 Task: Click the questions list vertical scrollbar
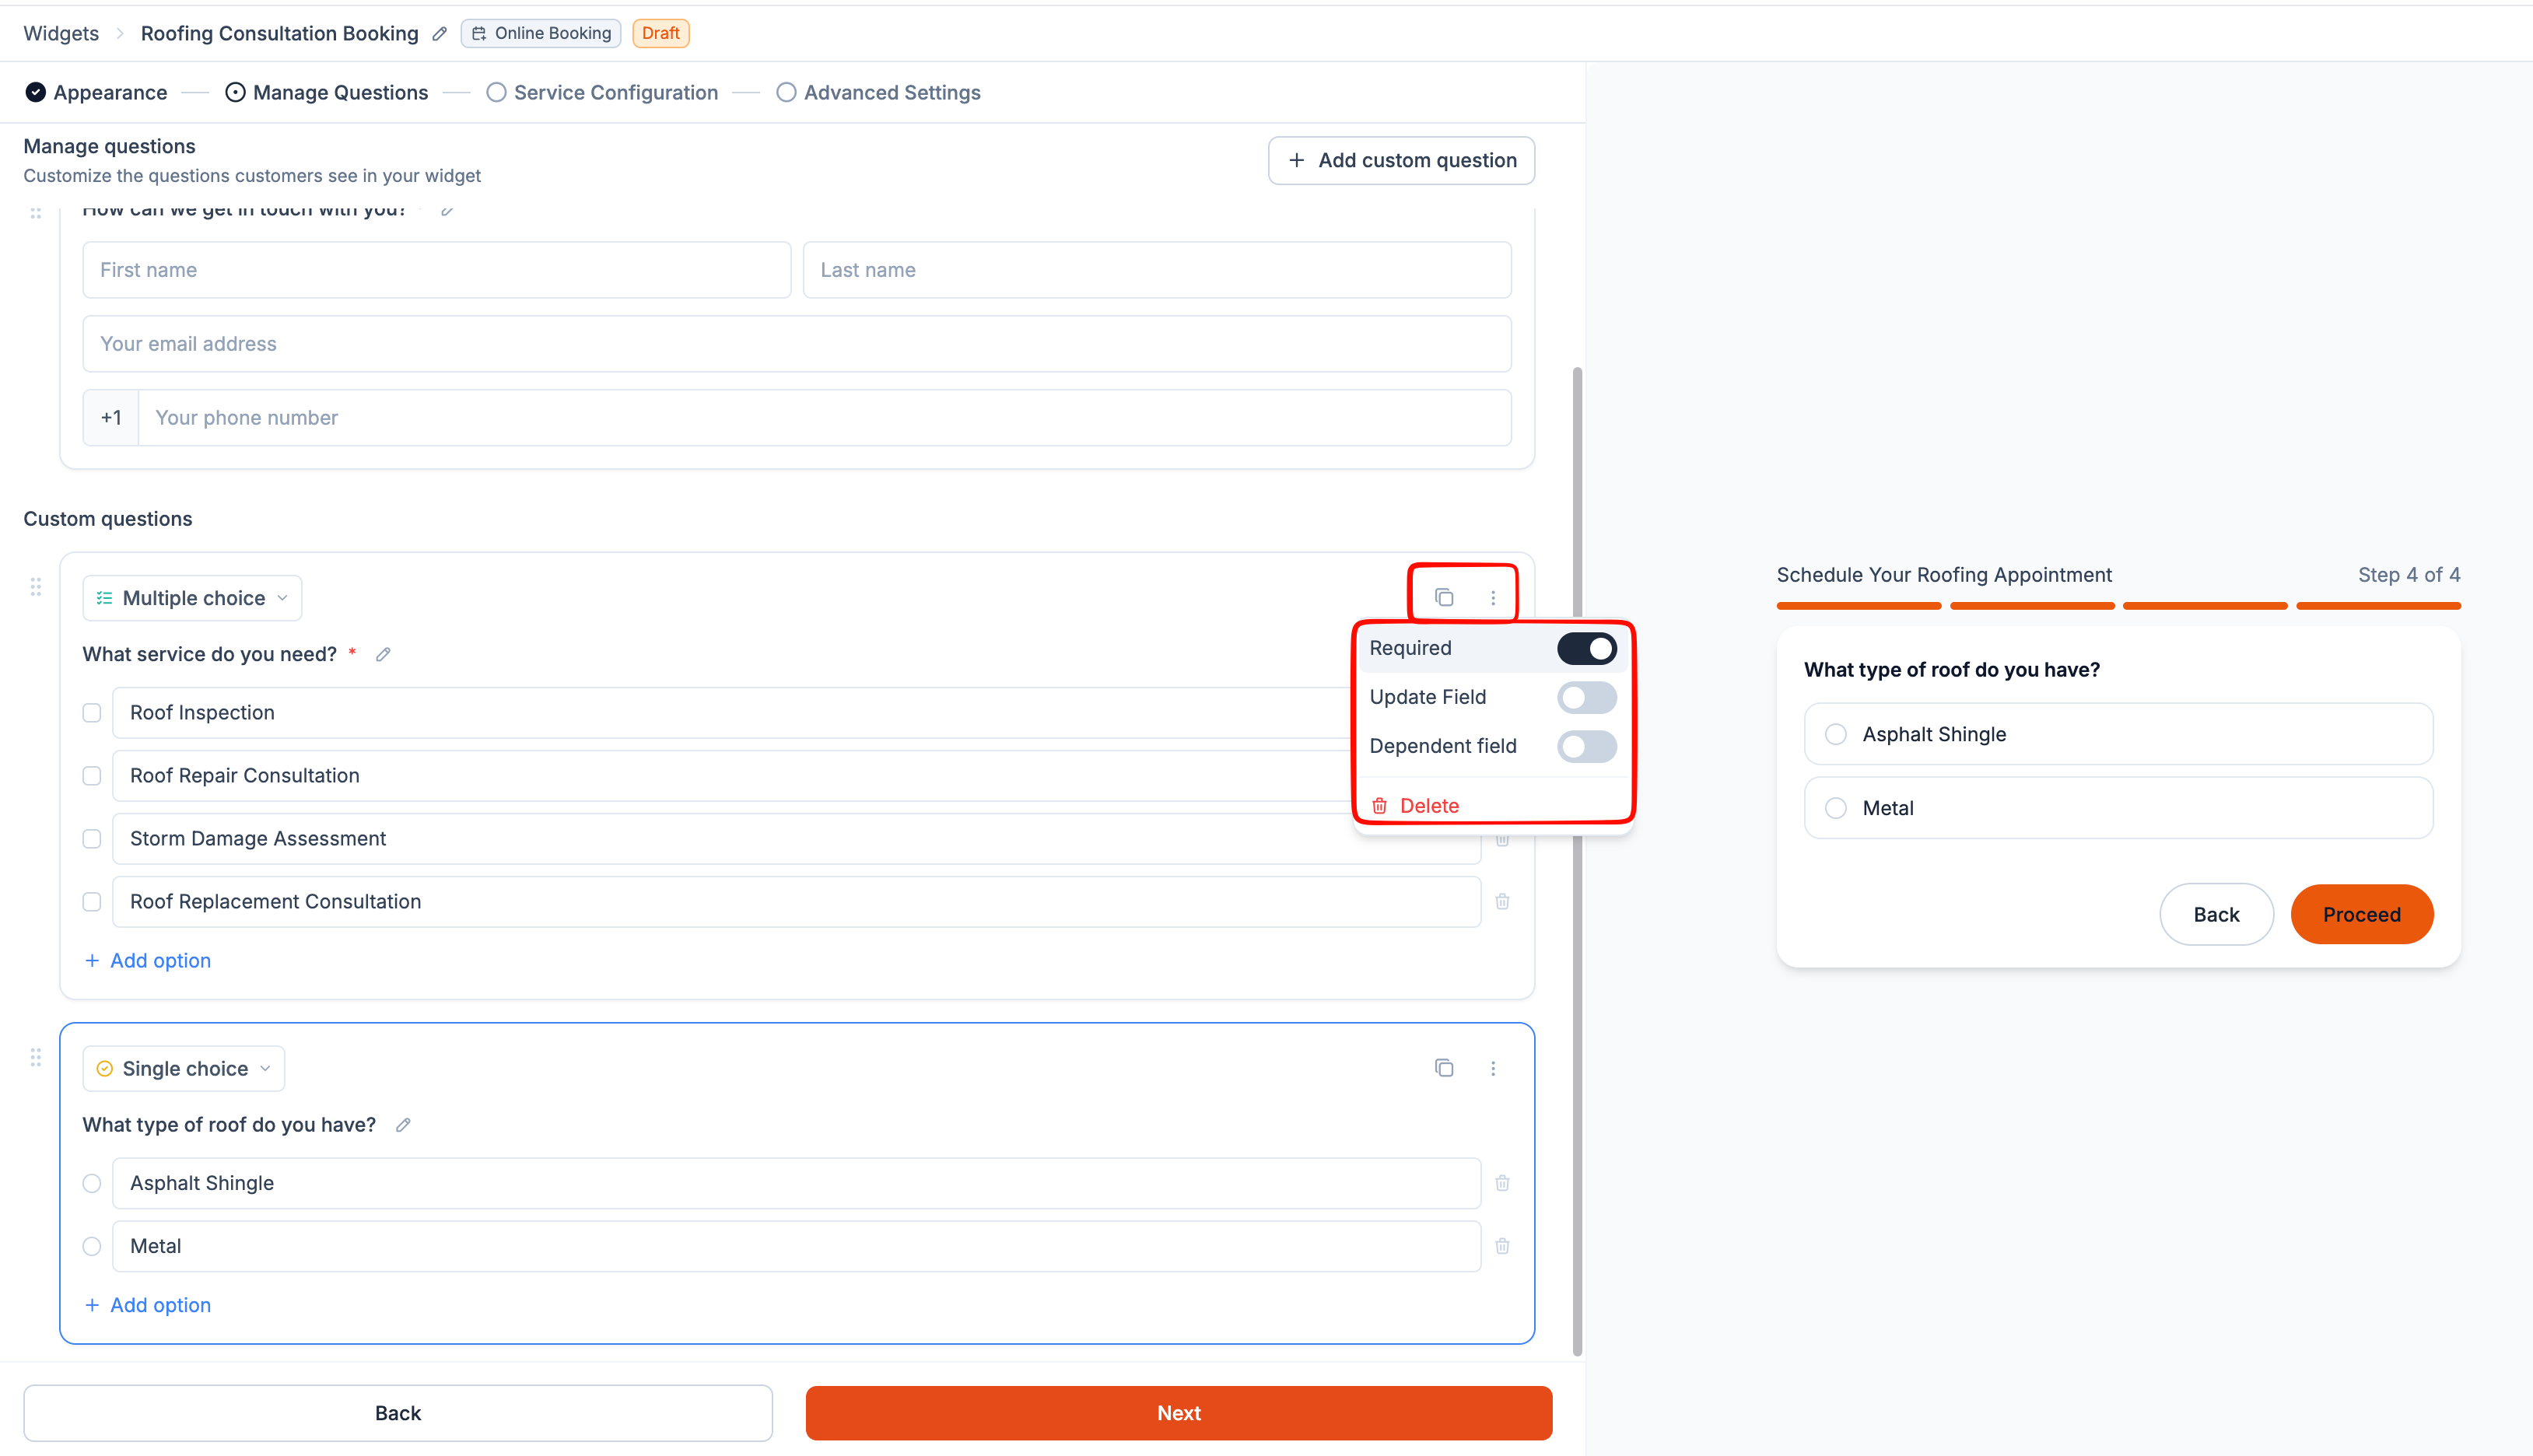click(x=1577, y=861)
